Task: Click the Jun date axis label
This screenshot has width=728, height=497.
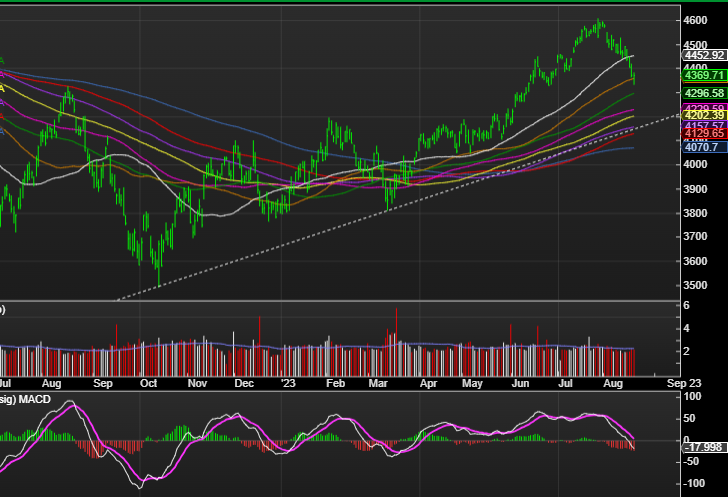Action: tap(520, 383)
